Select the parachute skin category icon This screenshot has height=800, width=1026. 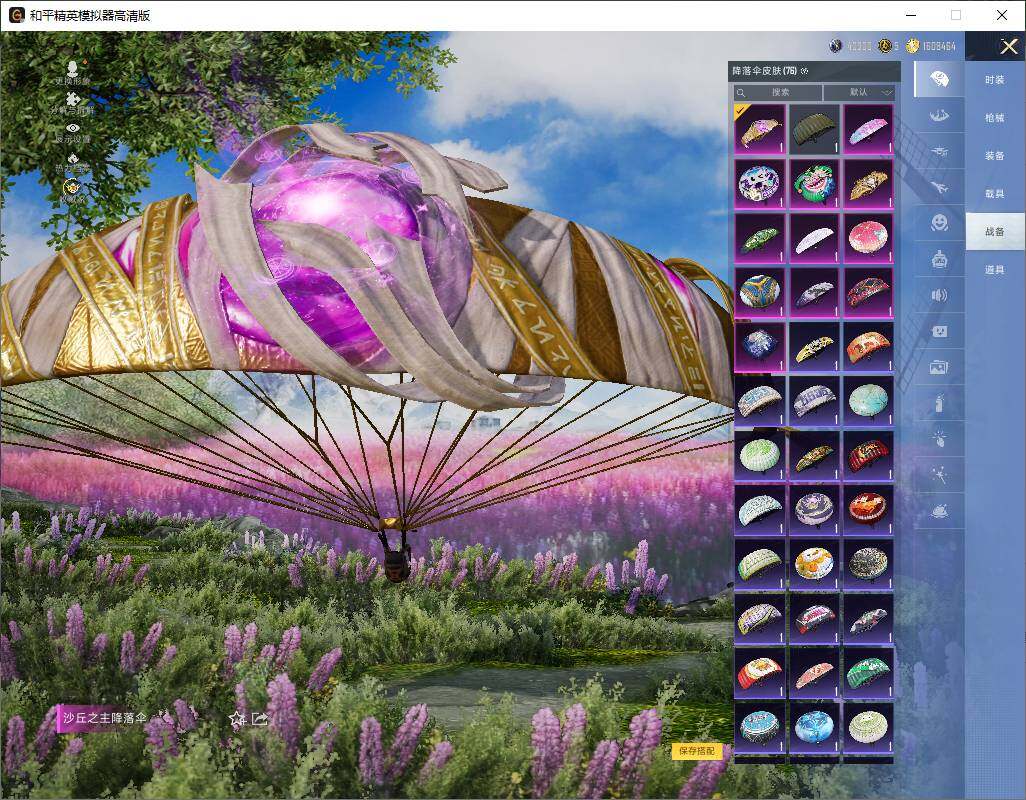(x=939, y=79)
